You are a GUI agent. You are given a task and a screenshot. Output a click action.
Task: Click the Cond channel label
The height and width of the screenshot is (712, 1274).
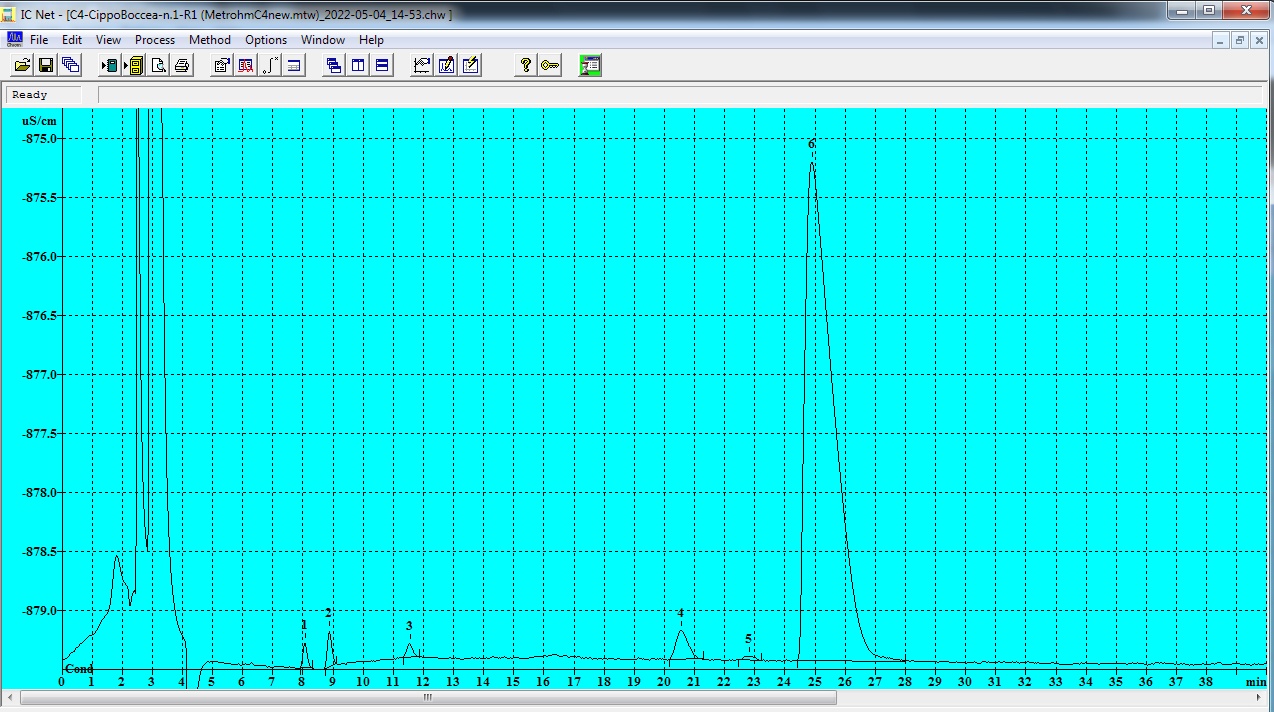tap(79, 669)
